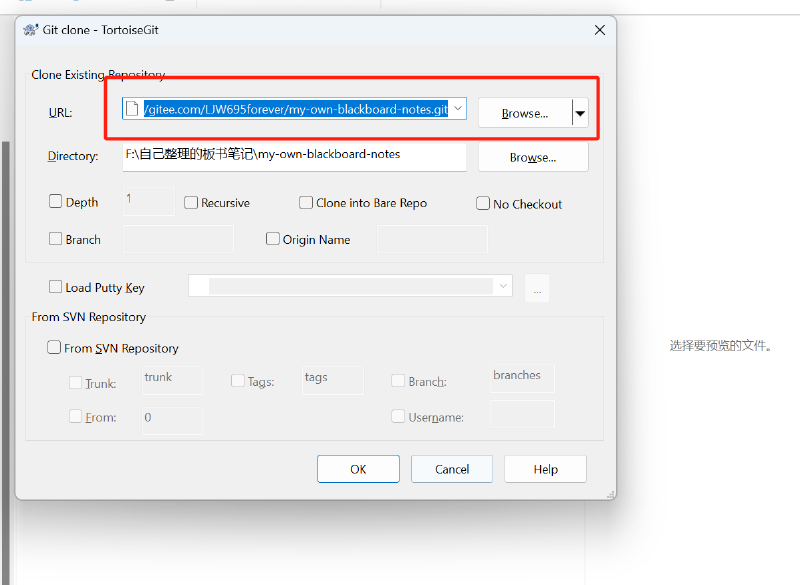
Task: Click the 'Clone Existing Repository' group label
Action: pyautogui.click(x=98, y=75)
